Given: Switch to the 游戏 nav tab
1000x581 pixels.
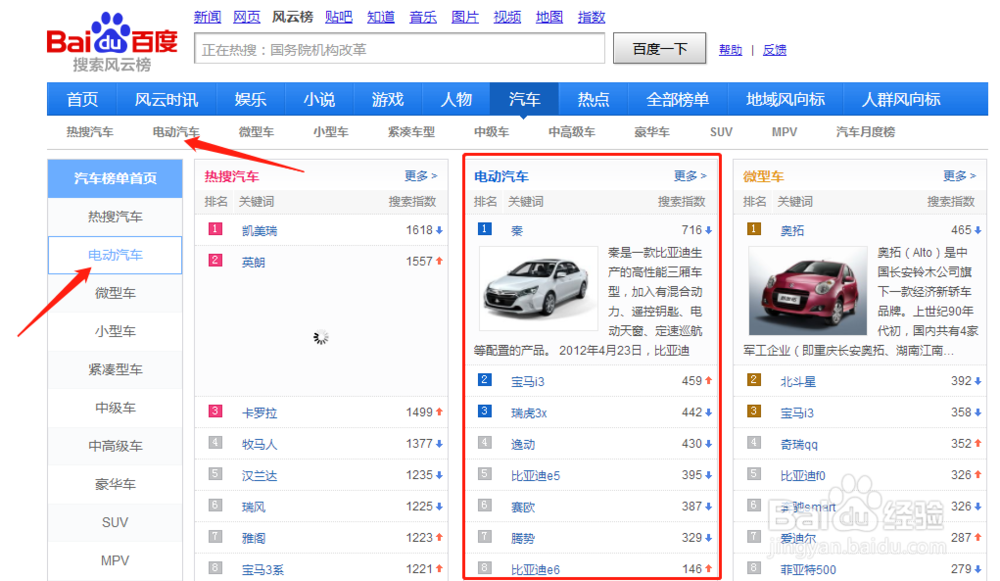Looking at the screenshot, I should pos(388,99).
